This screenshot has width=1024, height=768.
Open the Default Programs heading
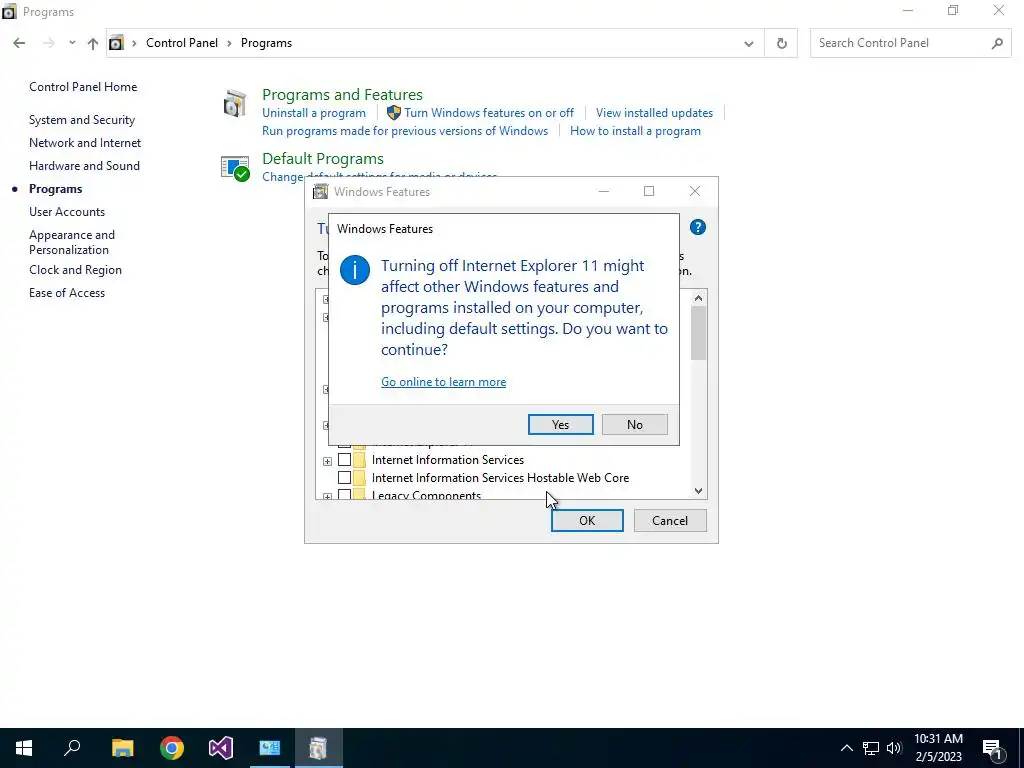[323, 159]
